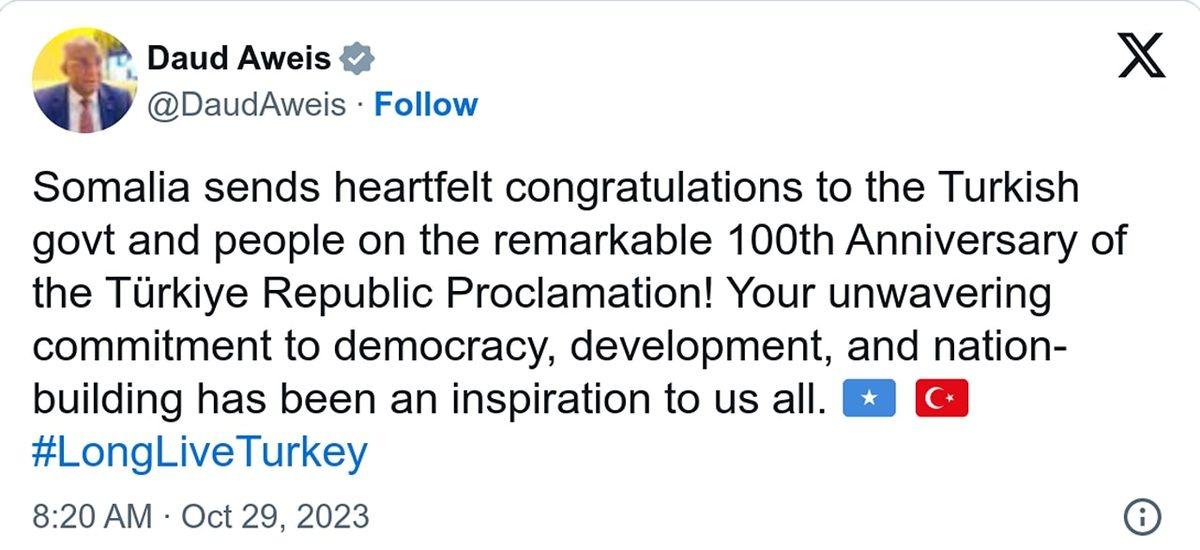
Task: Click the Somalia flag emoji
Action: pos(868,401)
